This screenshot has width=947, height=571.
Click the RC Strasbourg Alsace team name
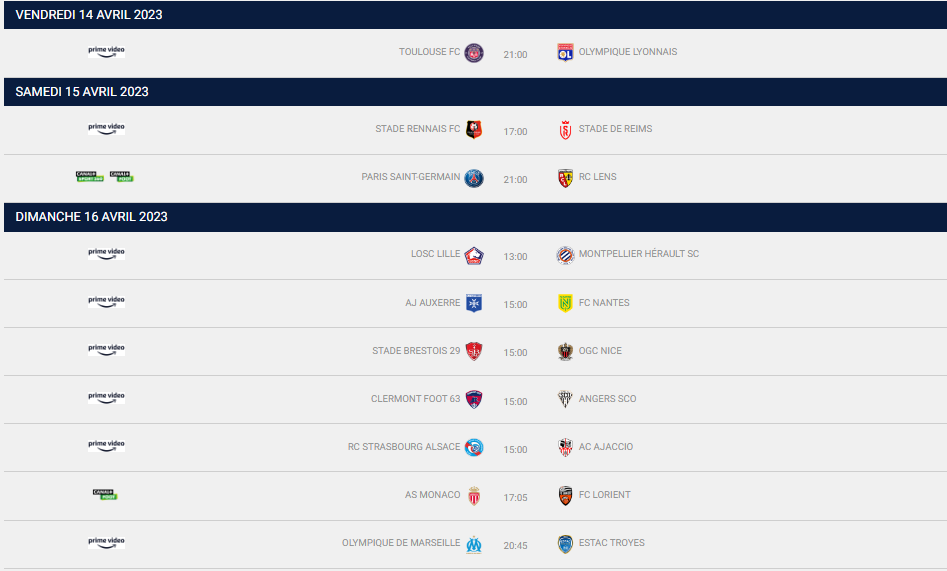pos(404,447)
